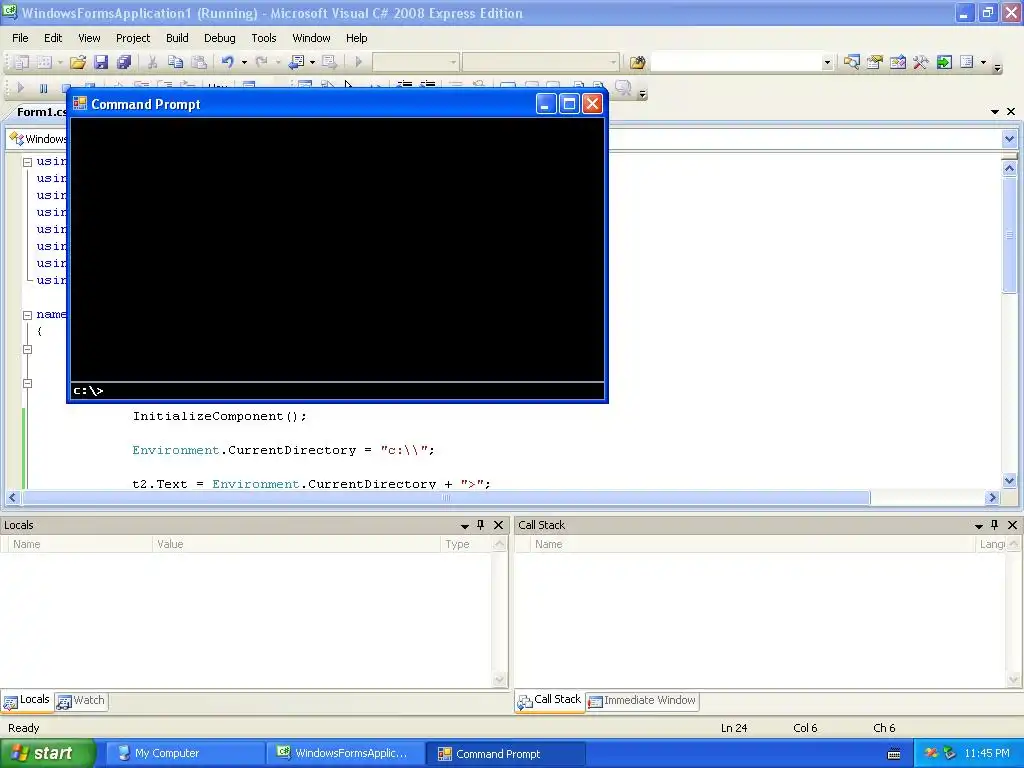Click the Paste clipboard icon
This screenshot has width=1024, height=768.
(x=199, y=62)
